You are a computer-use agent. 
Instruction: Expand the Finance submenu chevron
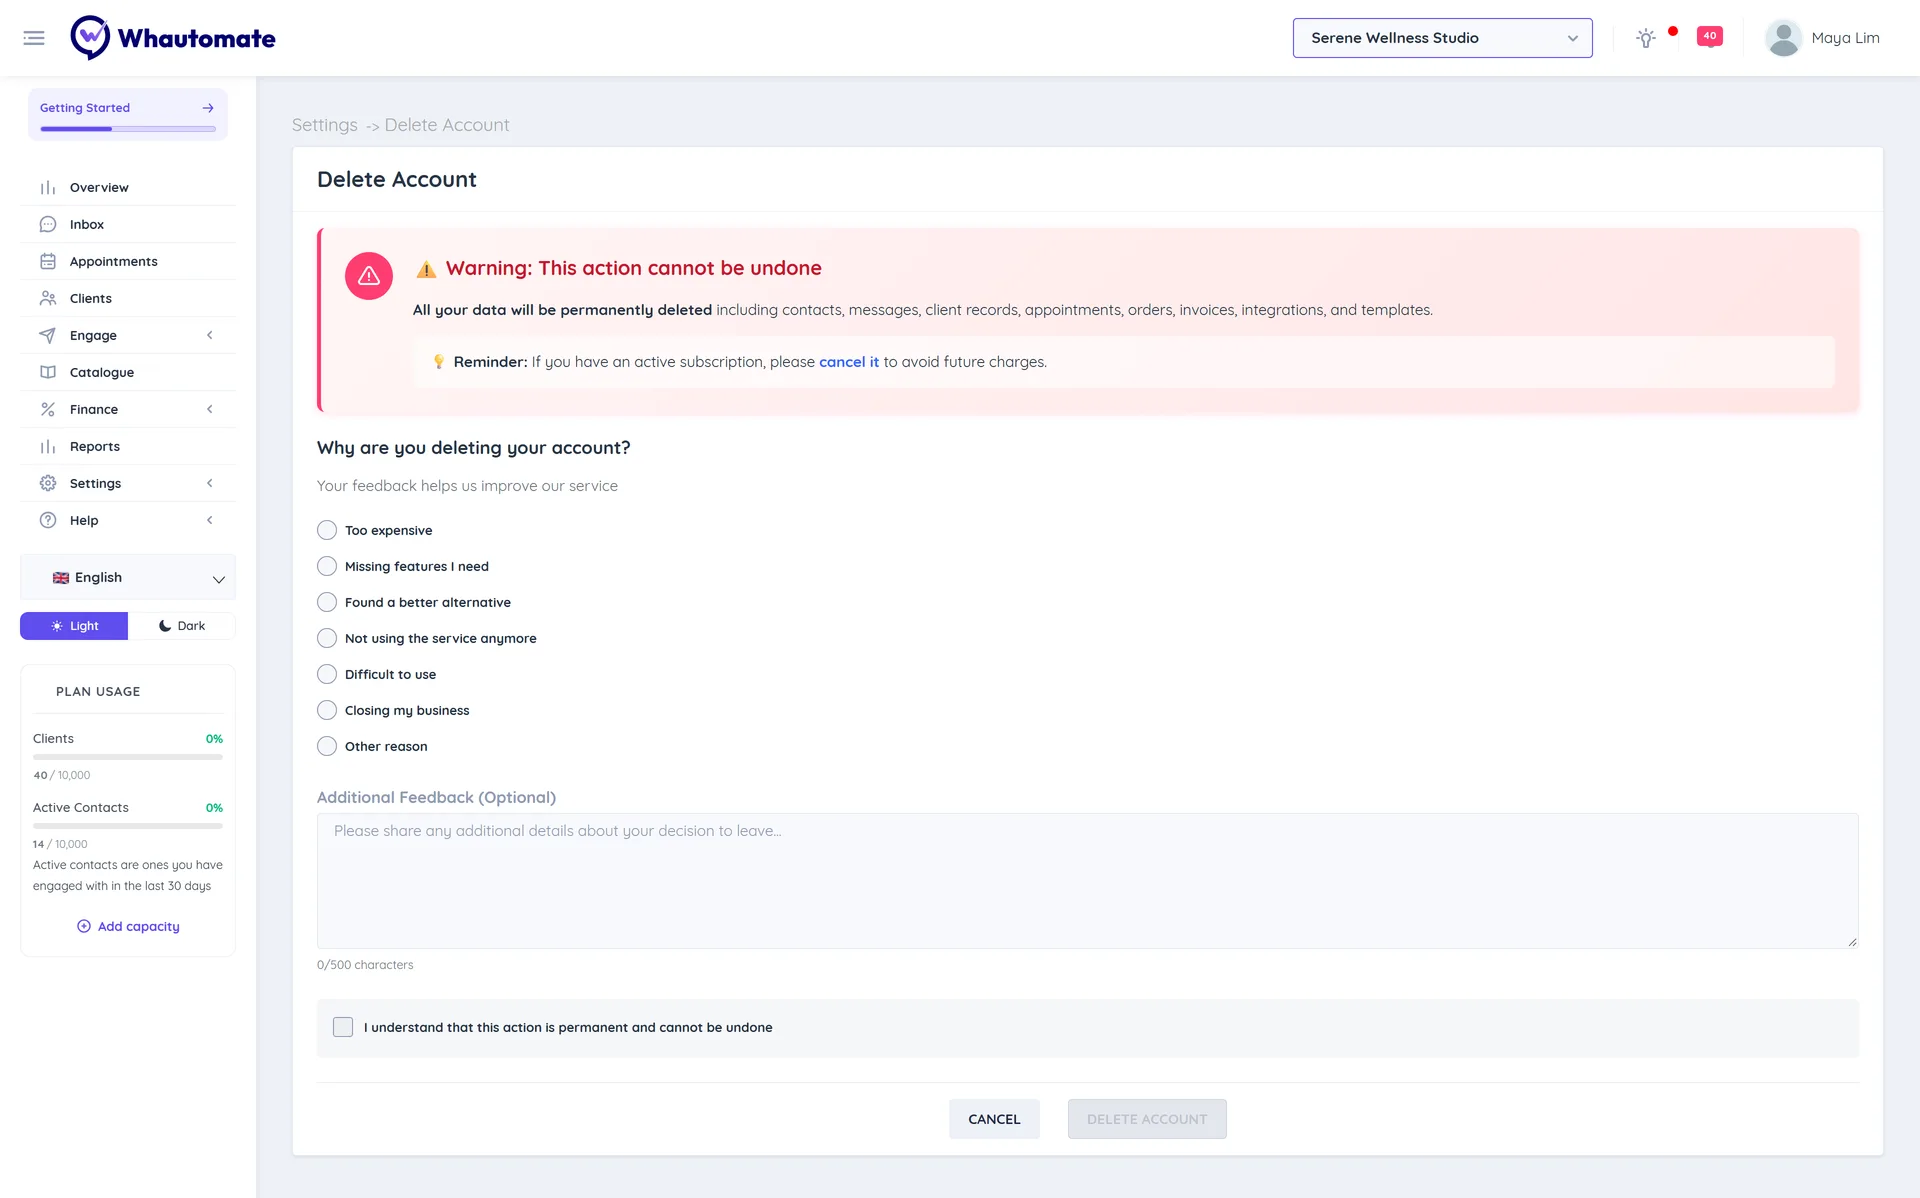210,410
